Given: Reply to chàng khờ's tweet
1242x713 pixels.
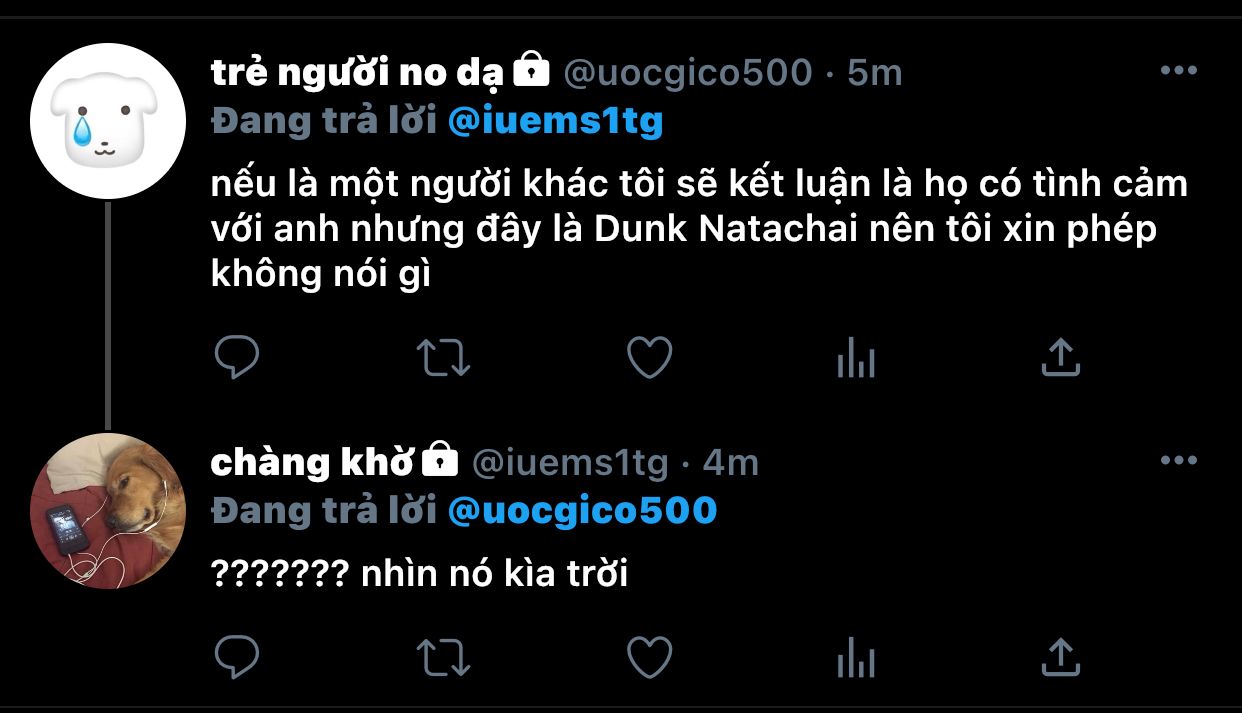Looking at the screenshot, I should pyautogui.click(x=237, y=657).
